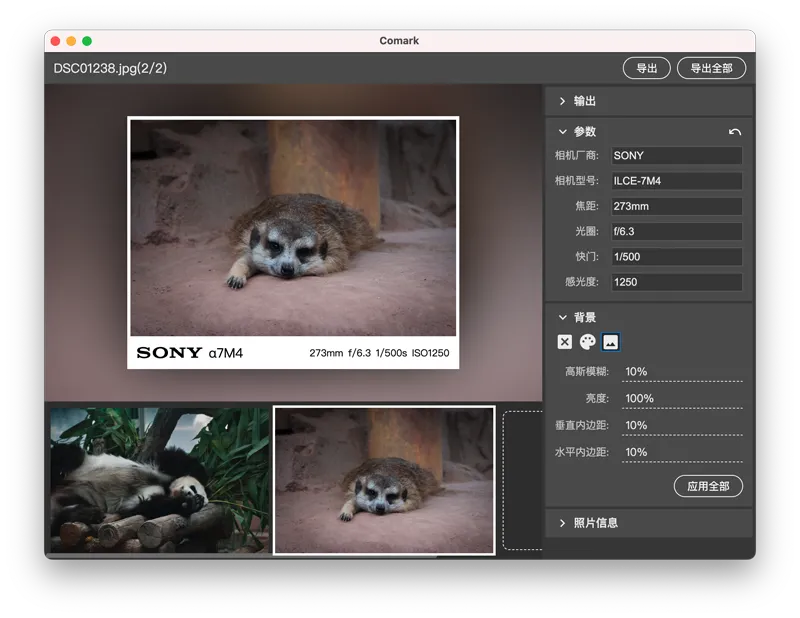
Task: Click the 高斯模糊 label
Action: coord(587,372)
